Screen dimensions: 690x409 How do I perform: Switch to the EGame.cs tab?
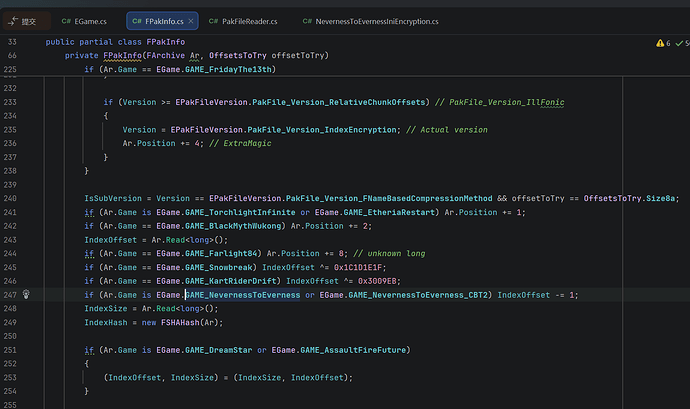(x=84, y=21)
